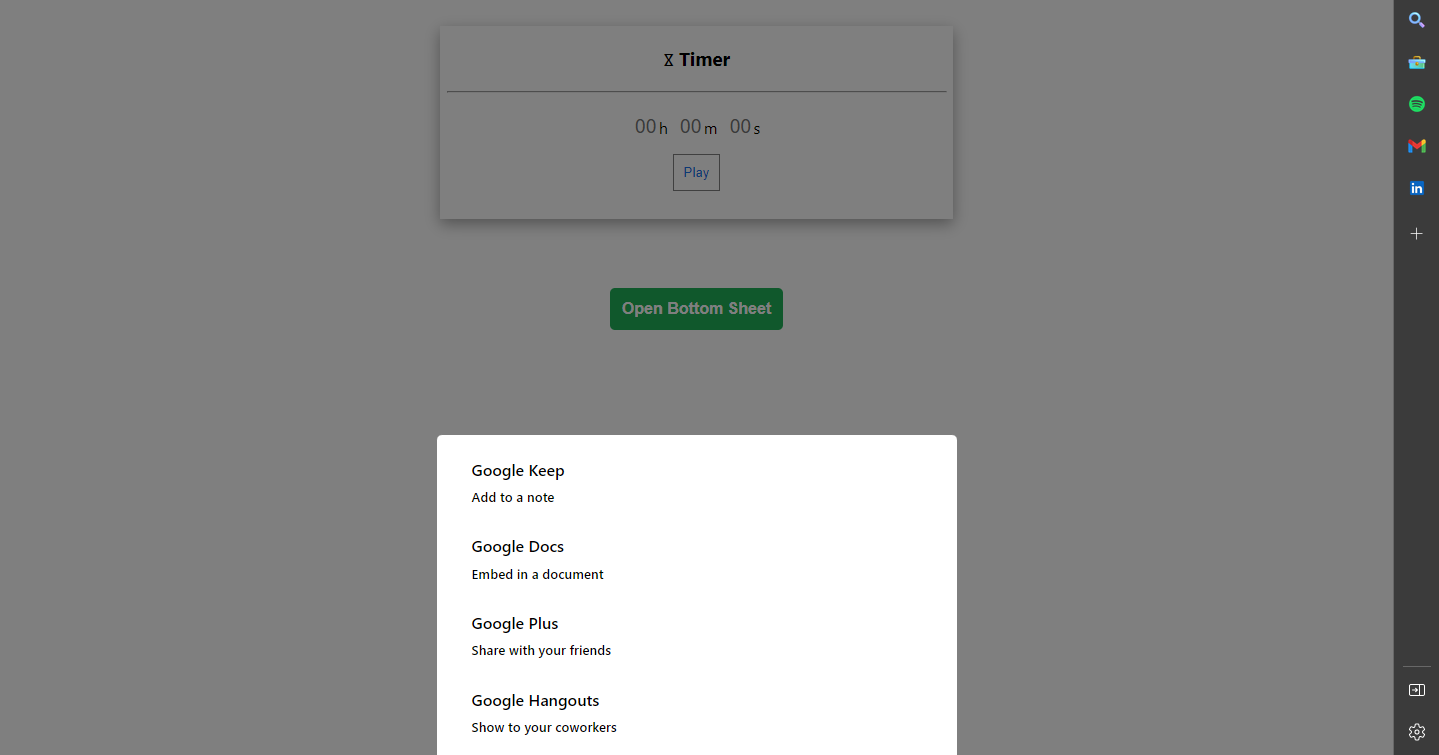The height and width of the screenshot is (755, 1439).
Task: Click the toolbox icon in the sidebar
Action: click(x=1416, y=62)
